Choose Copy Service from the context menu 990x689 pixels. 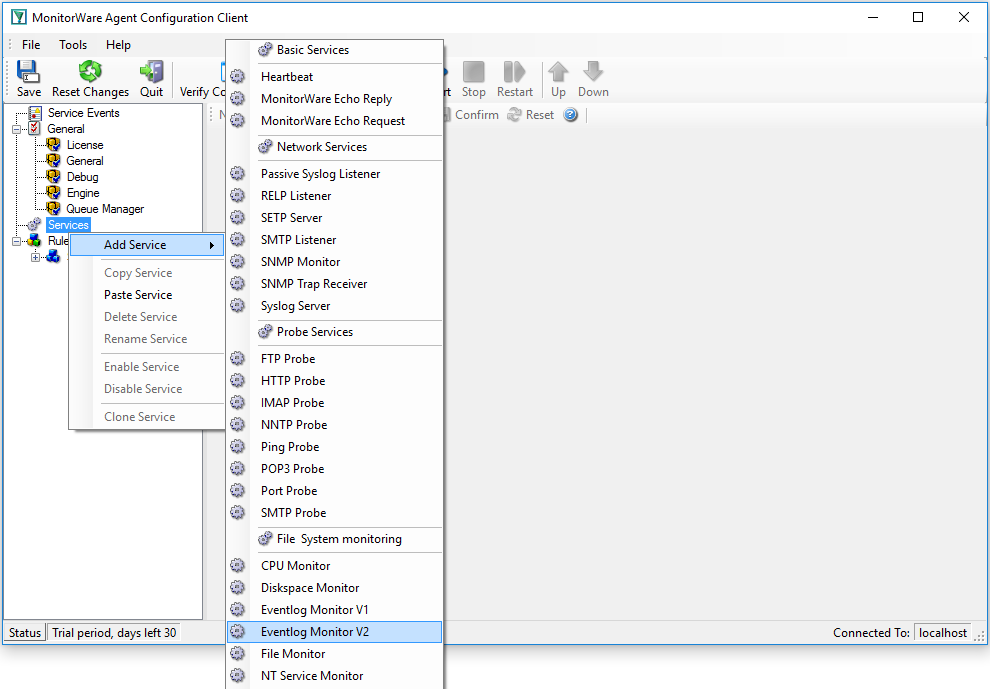pyautogui.click(x=147, y=273)
